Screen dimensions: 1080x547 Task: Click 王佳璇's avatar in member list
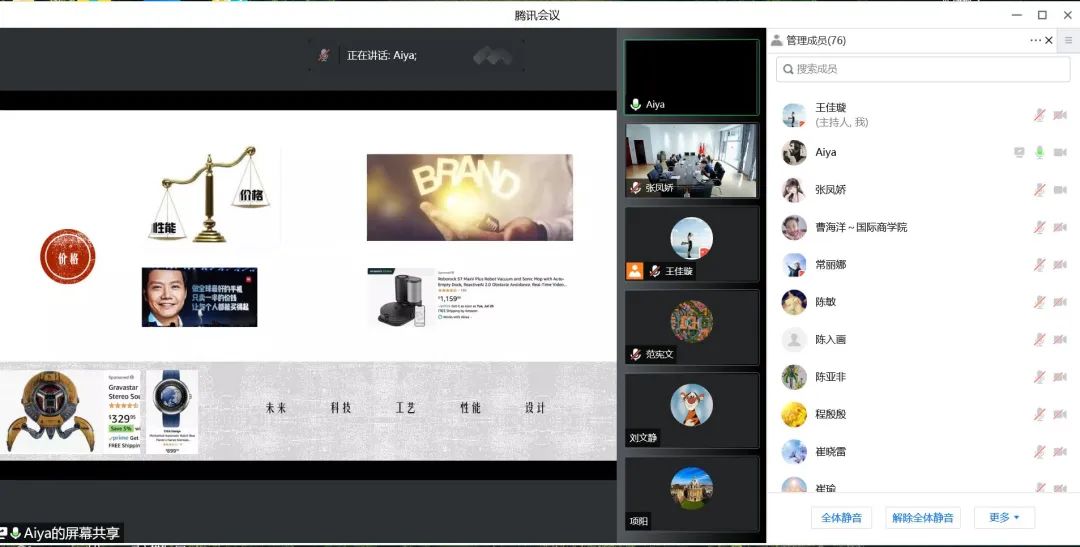tap(793, 115)
